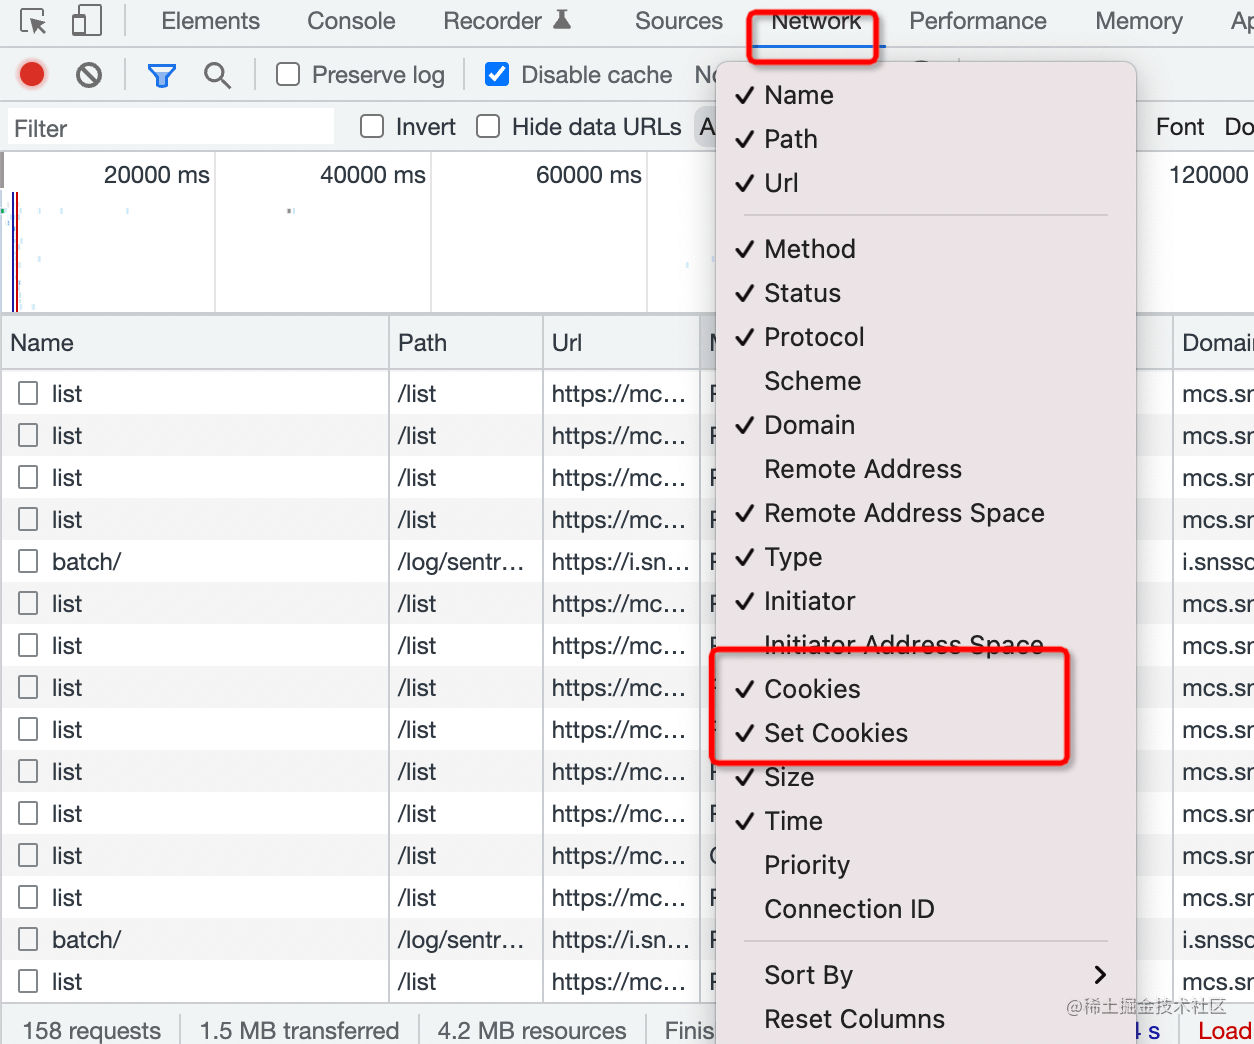Switch to the Console tab
Image resolution: width=1254 pixels, height=1044 pixels.
point(351,21)
